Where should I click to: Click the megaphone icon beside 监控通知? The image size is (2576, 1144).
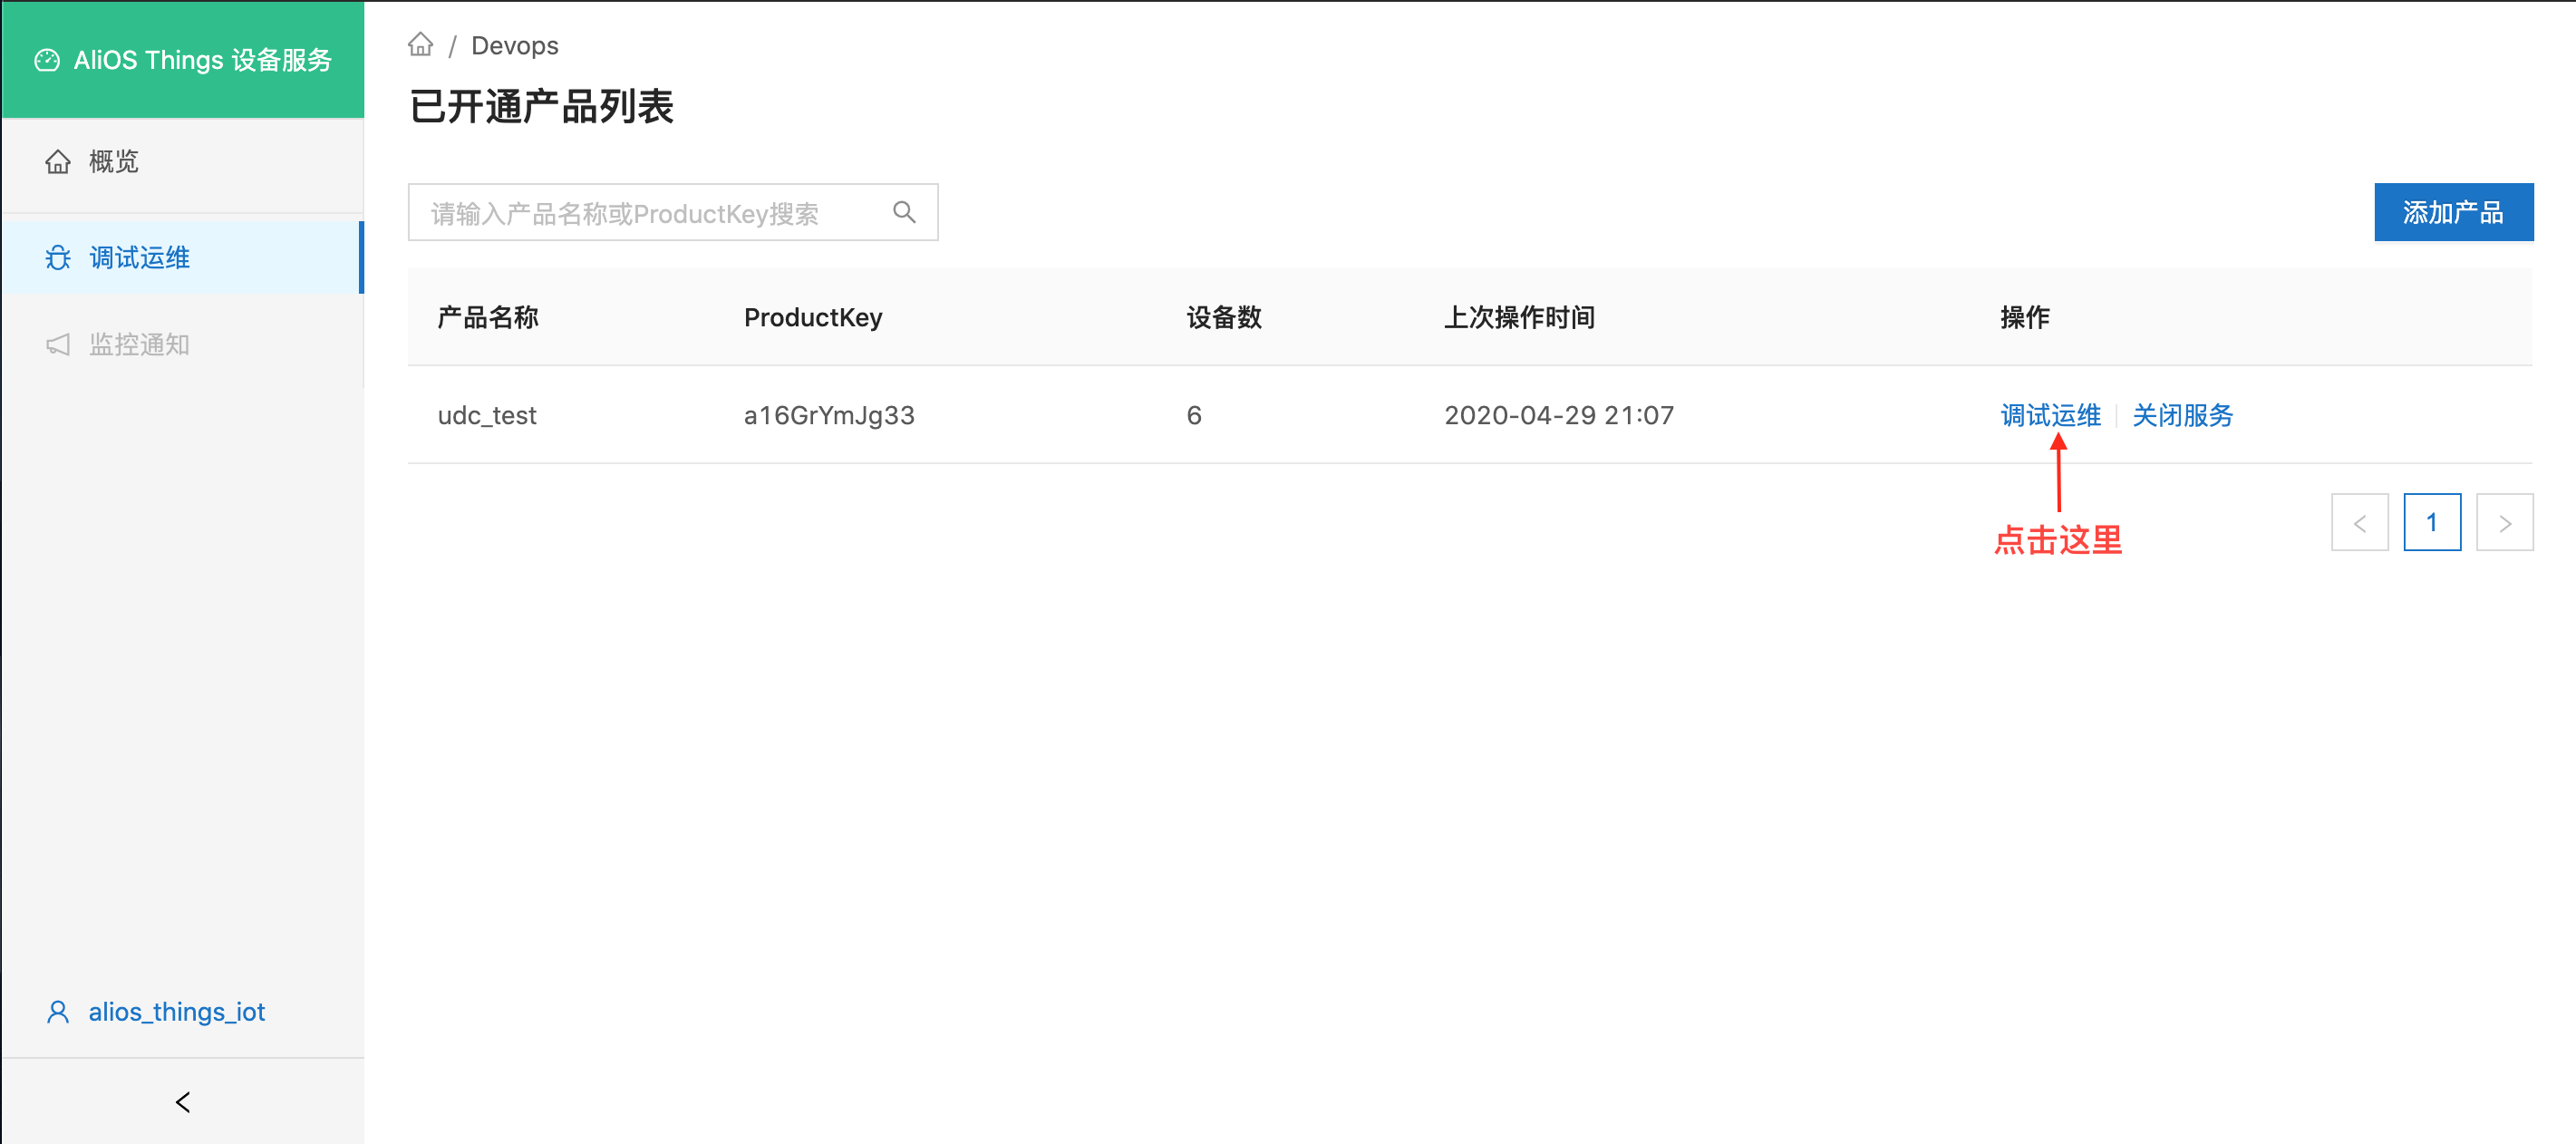click(58, 345)
